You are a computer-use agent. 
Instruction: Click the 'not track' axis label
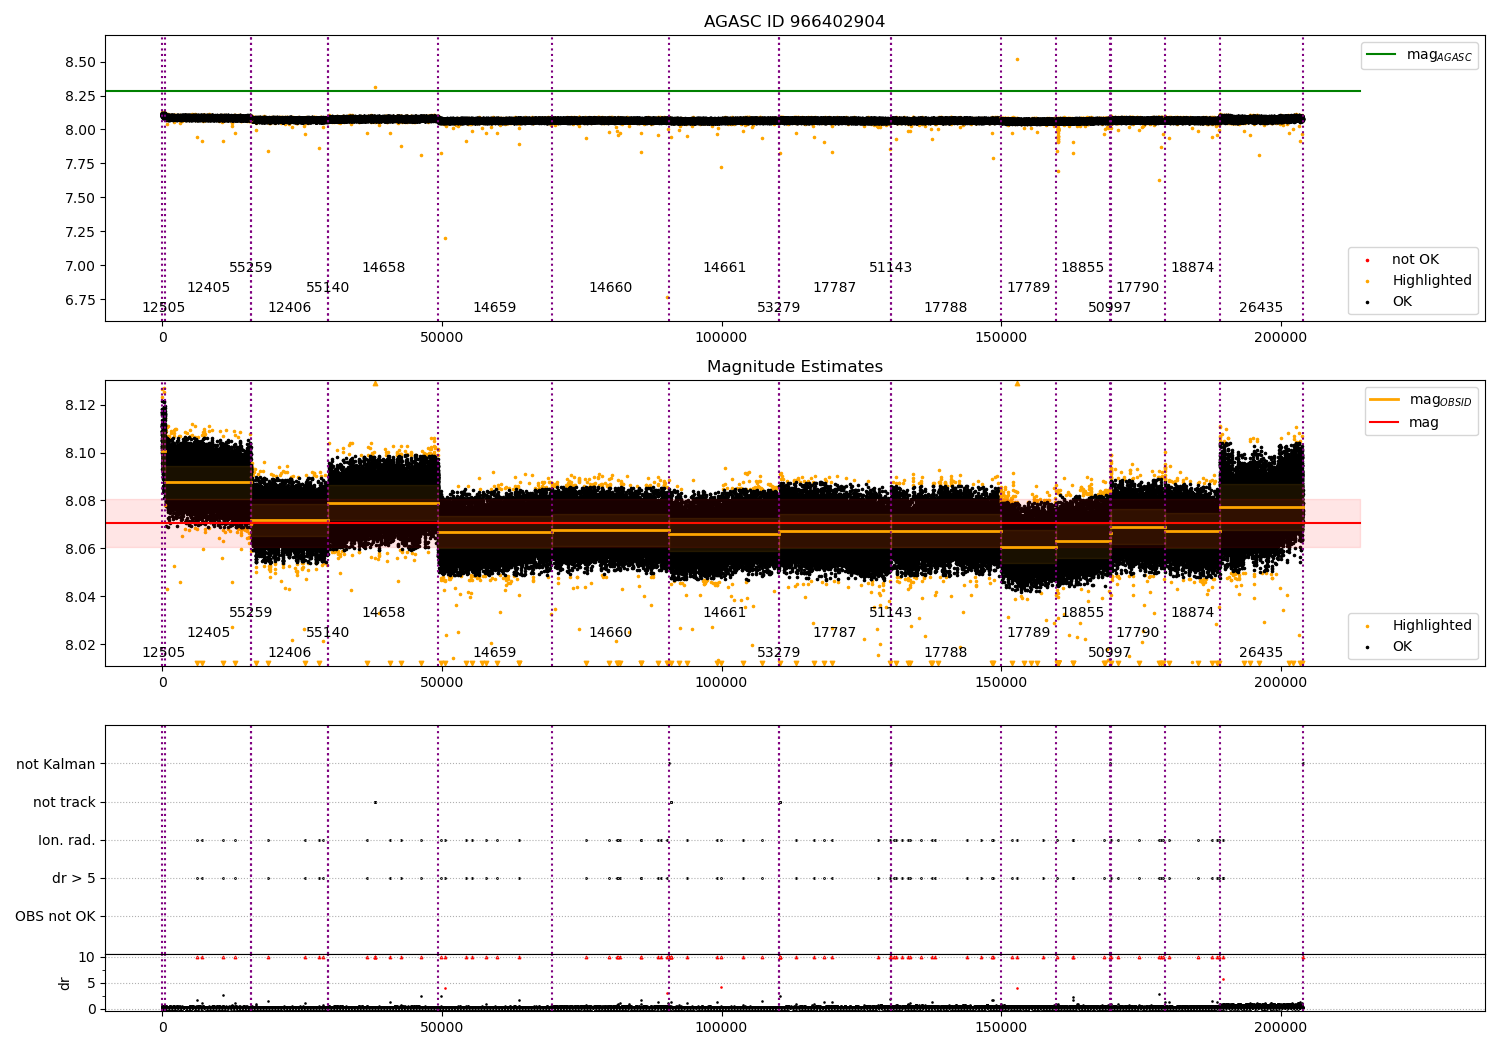(x=64, y=802)
